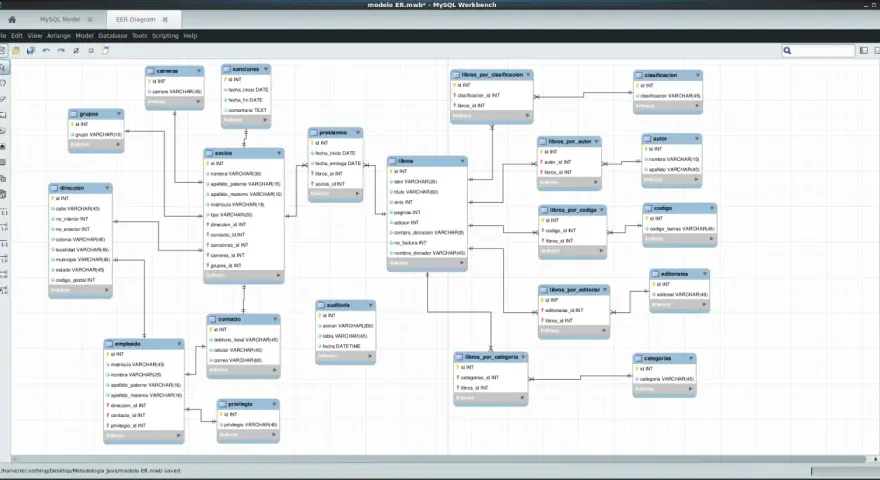Screen dimensions: 880x480
Task: Close the MySQL Model tab
Action: [x=90, y=20]
